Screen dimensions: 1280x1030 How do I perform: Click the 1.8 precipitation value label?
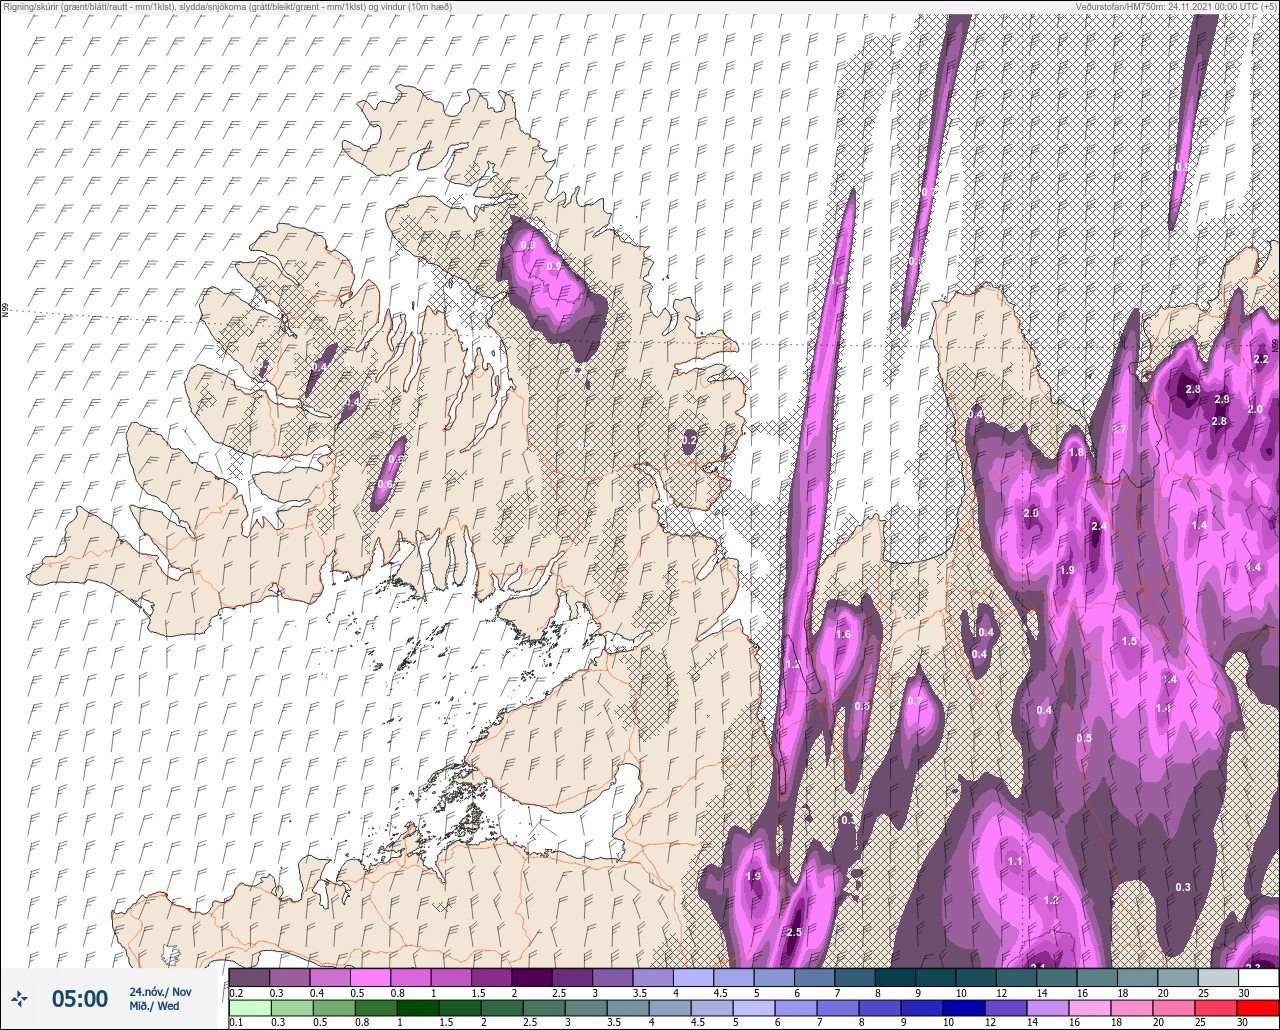pyautogui.click(x=1076, y=452)
